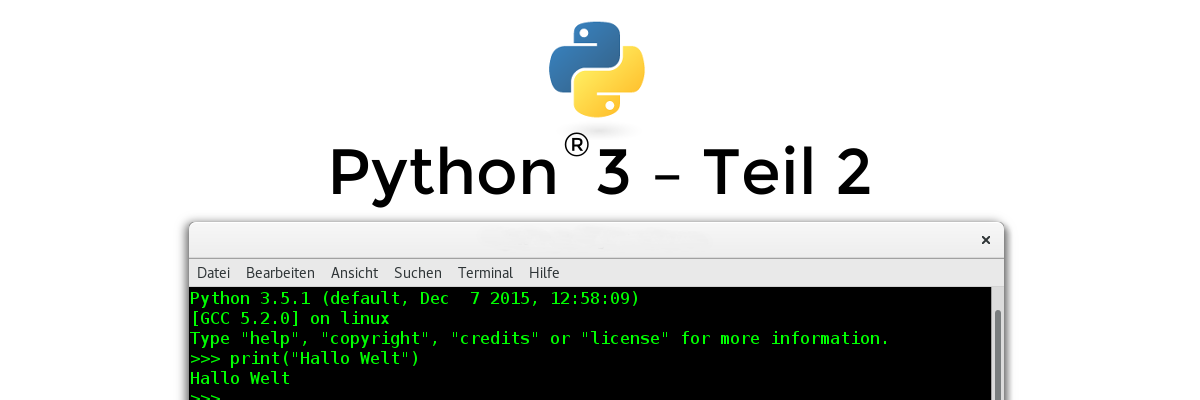
Task: Open the Suchen menu
Action: tap(418, 273)
